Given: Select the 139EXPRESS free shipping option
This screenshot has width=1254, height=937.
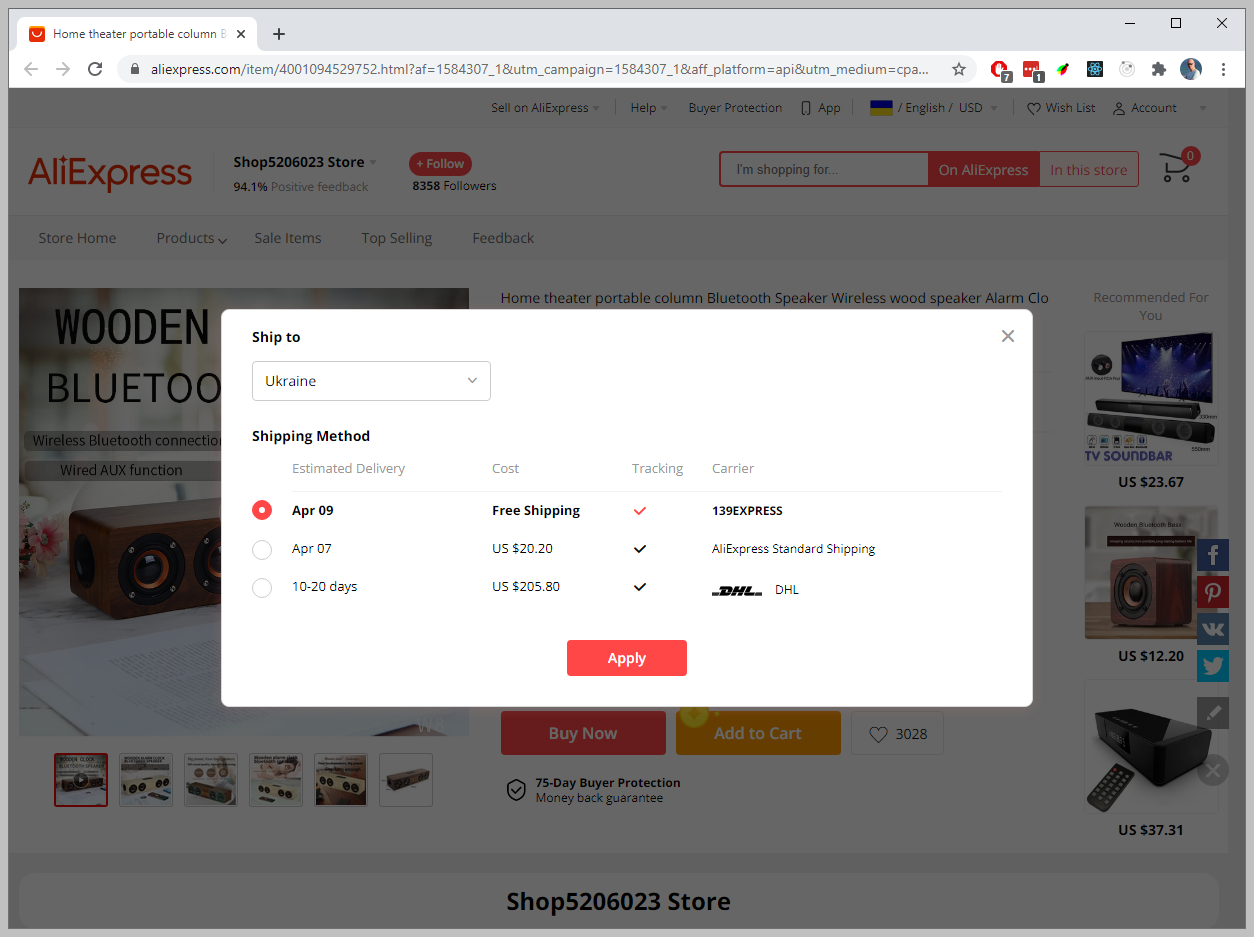Looking at the screenshot, I should 262,510.
